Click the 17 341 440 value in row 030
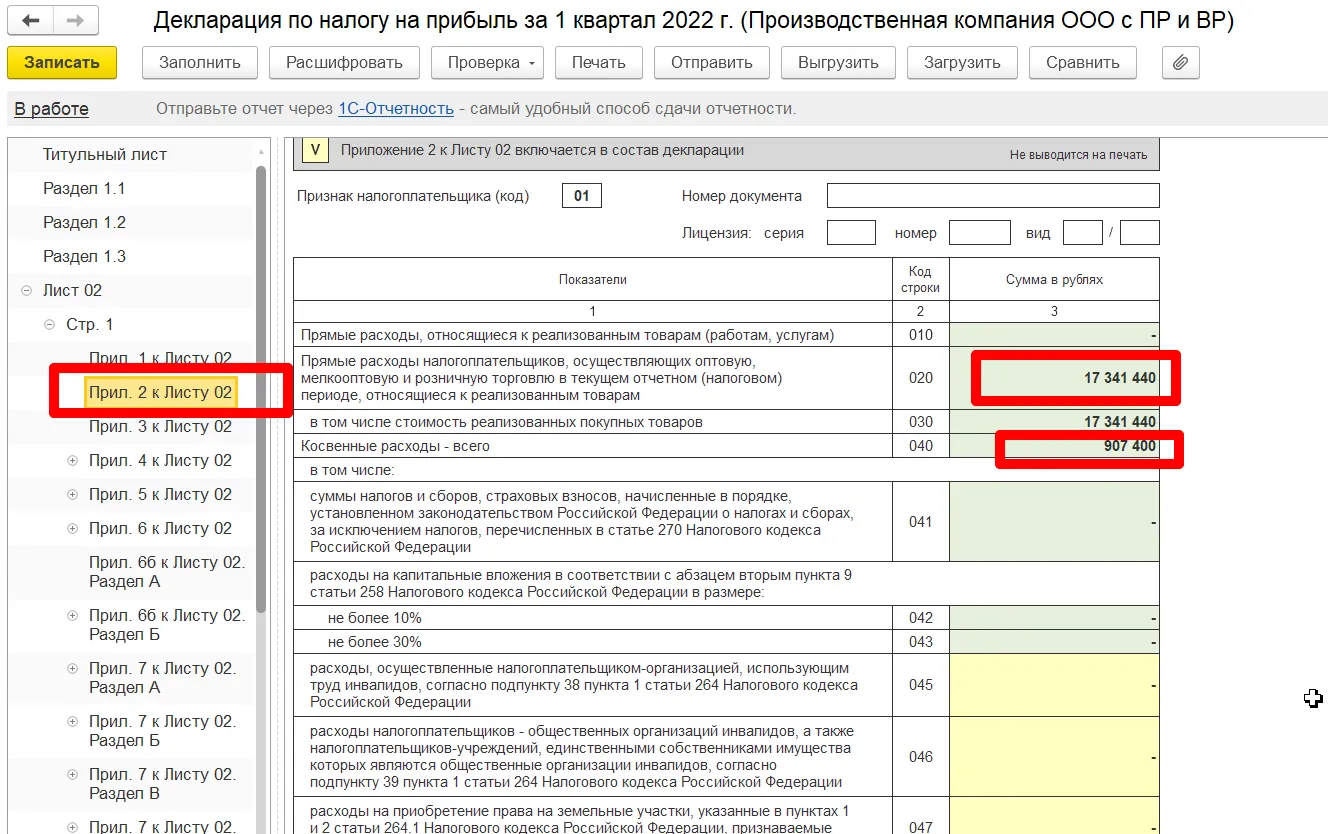Screen dimensions: 1328x834 click(x=1120, y=422)
